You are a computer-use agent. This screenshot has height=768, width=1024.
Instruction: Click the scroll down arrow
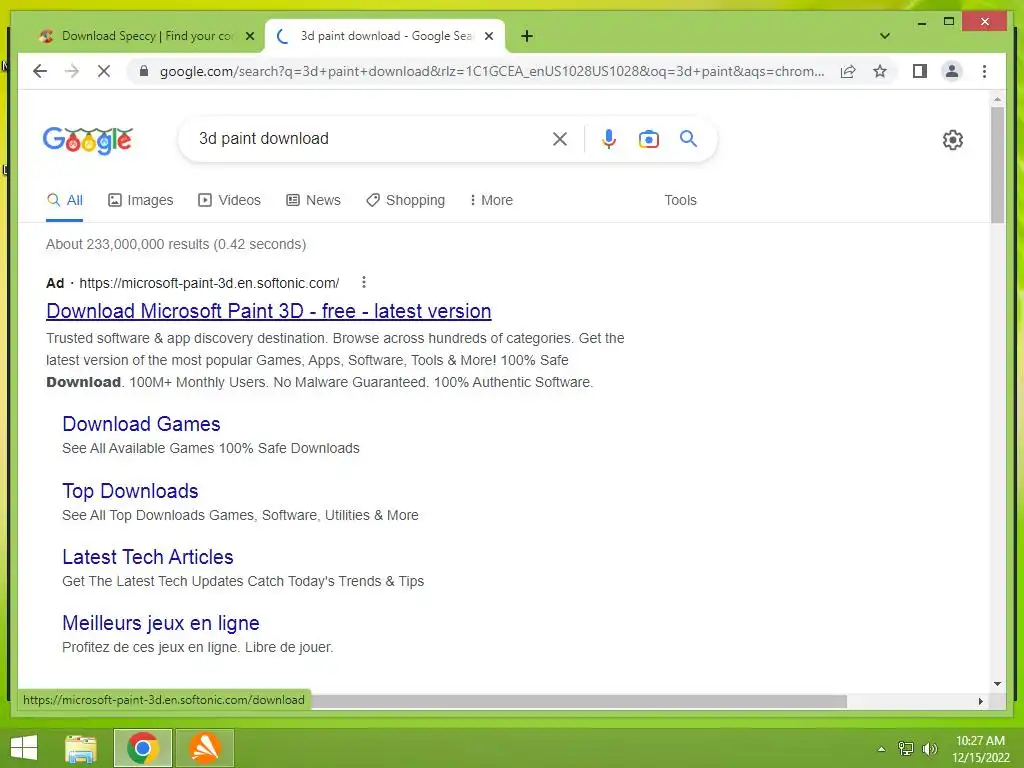pyautogui.click(x=997, y=684)
